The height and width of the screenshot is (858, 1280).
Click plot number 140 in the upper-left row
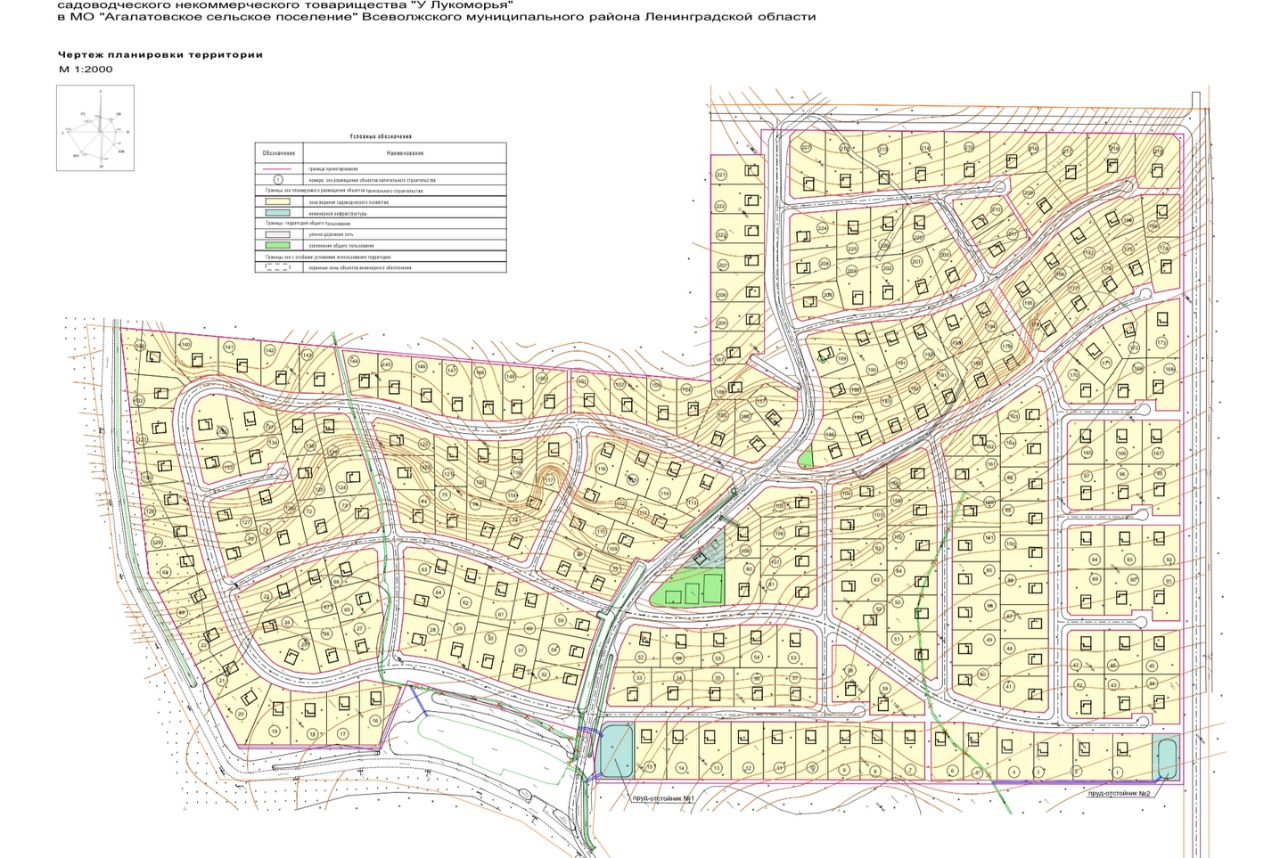point(186,344)
